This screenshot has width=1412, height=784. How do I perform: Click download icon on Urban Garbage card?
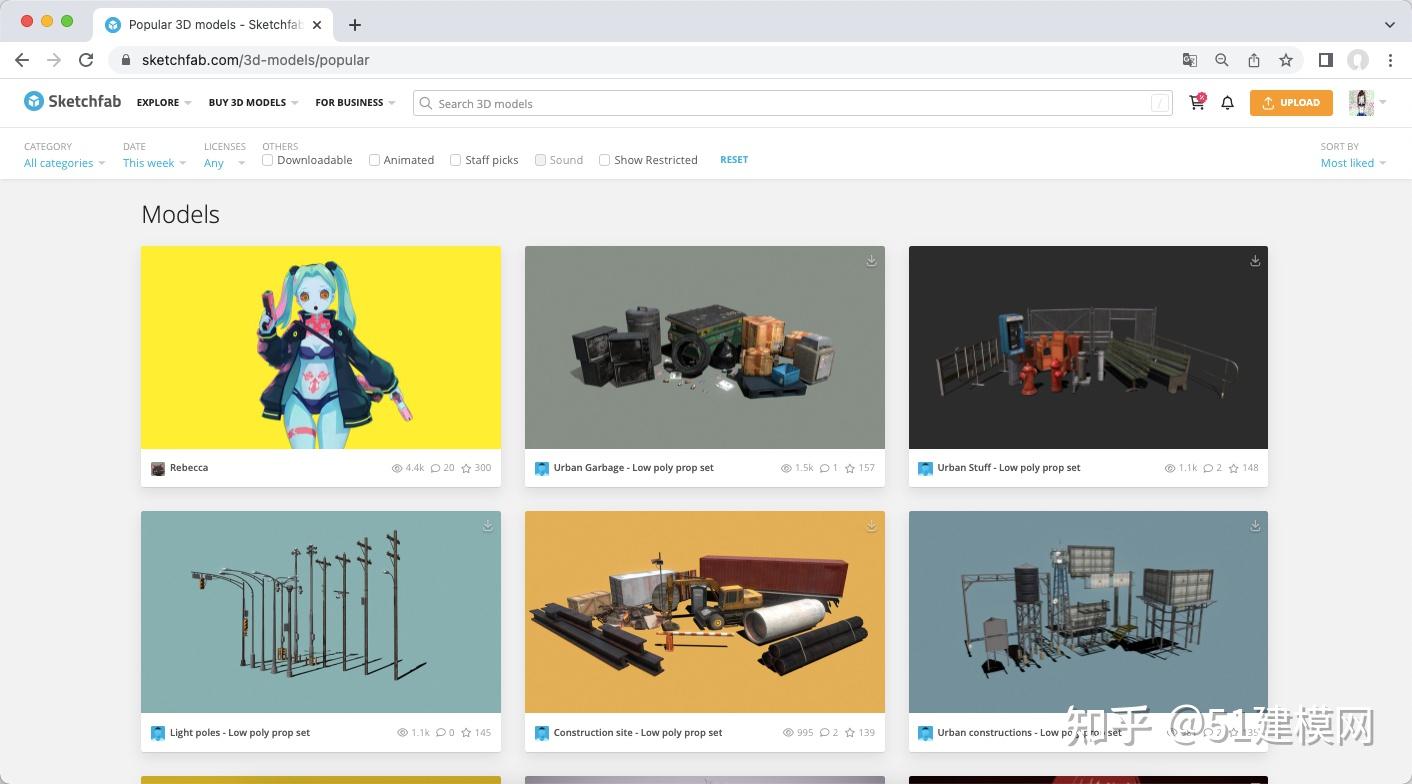click(x=871, y=260)
